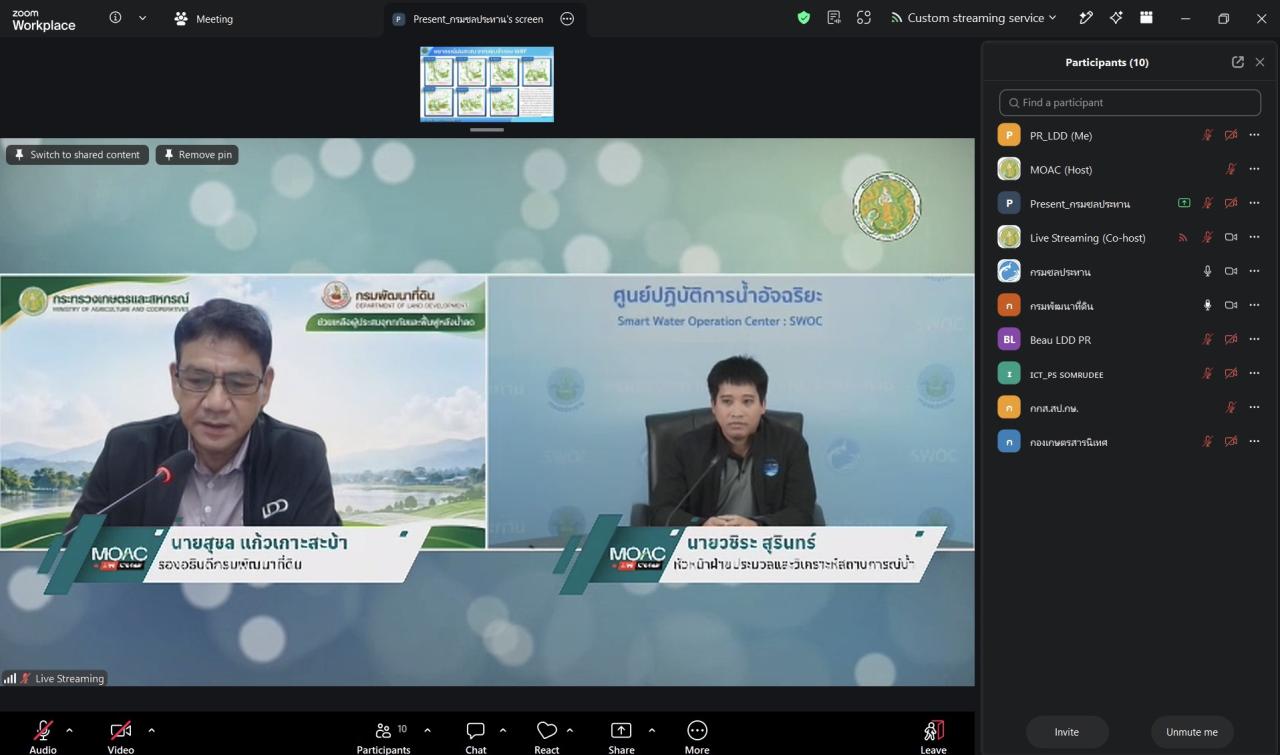Unmute using the Audio button
The height and width of the screenshot is (755, 1280).
(43, 737)
